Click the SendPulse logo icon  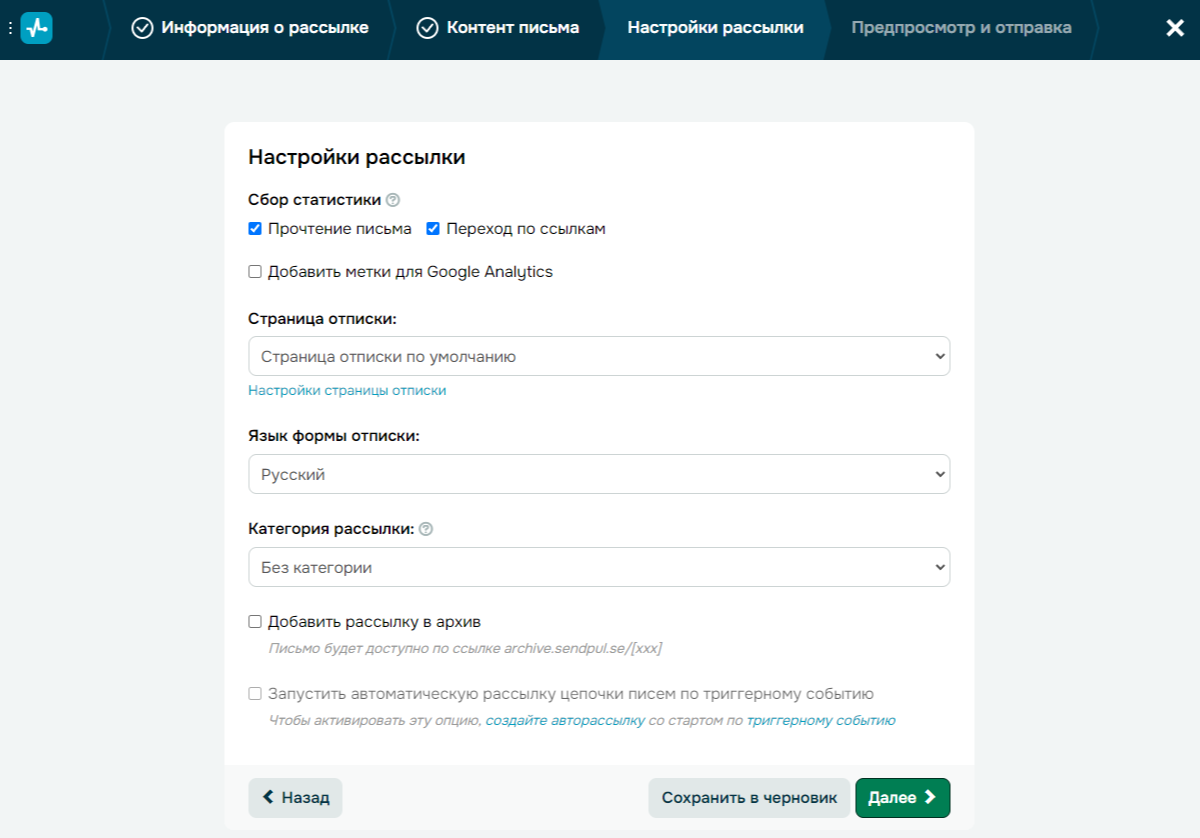[36, 28]
